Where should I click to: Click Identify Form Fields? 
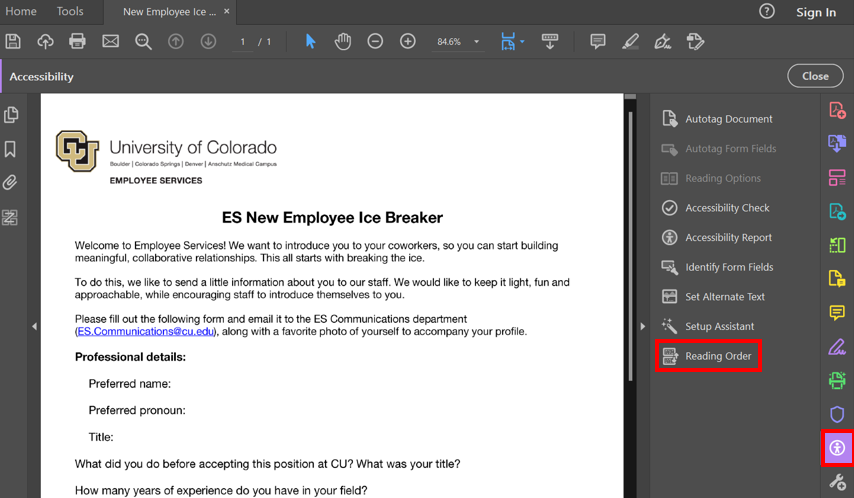click(x=717, y=267)
